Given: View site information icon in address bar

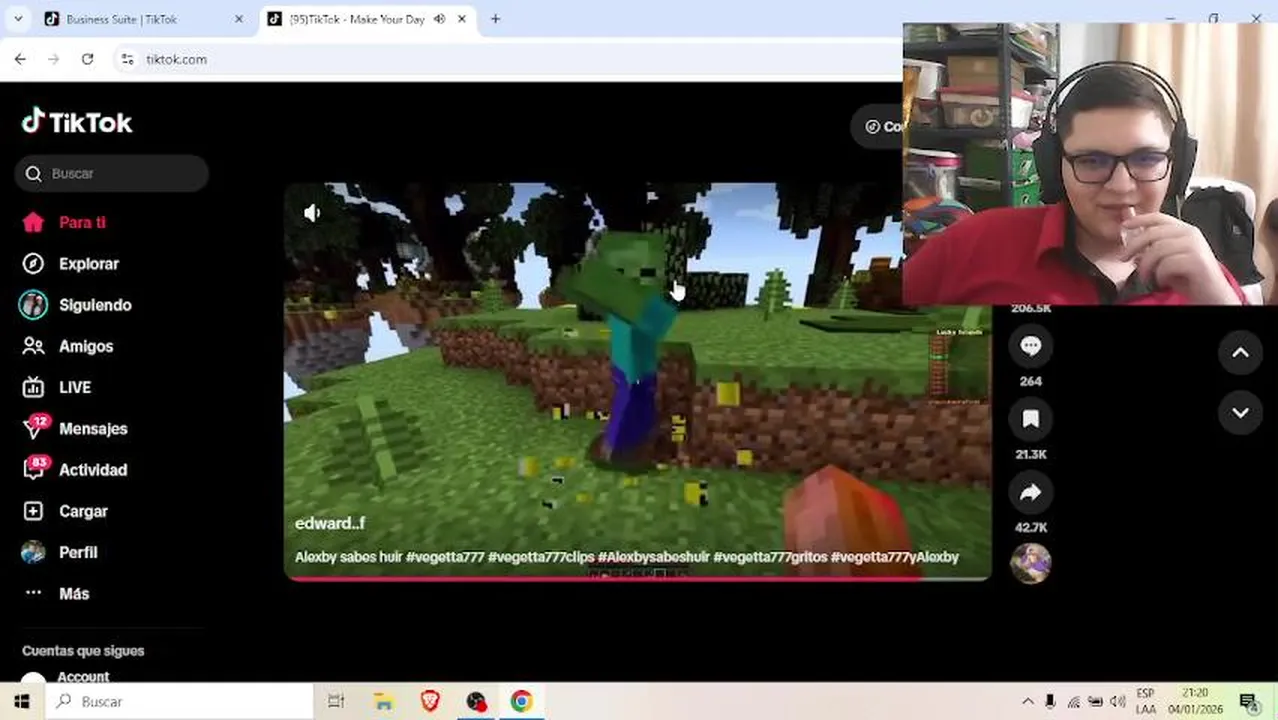Looking at the screenshot, I should click(127, 60).
